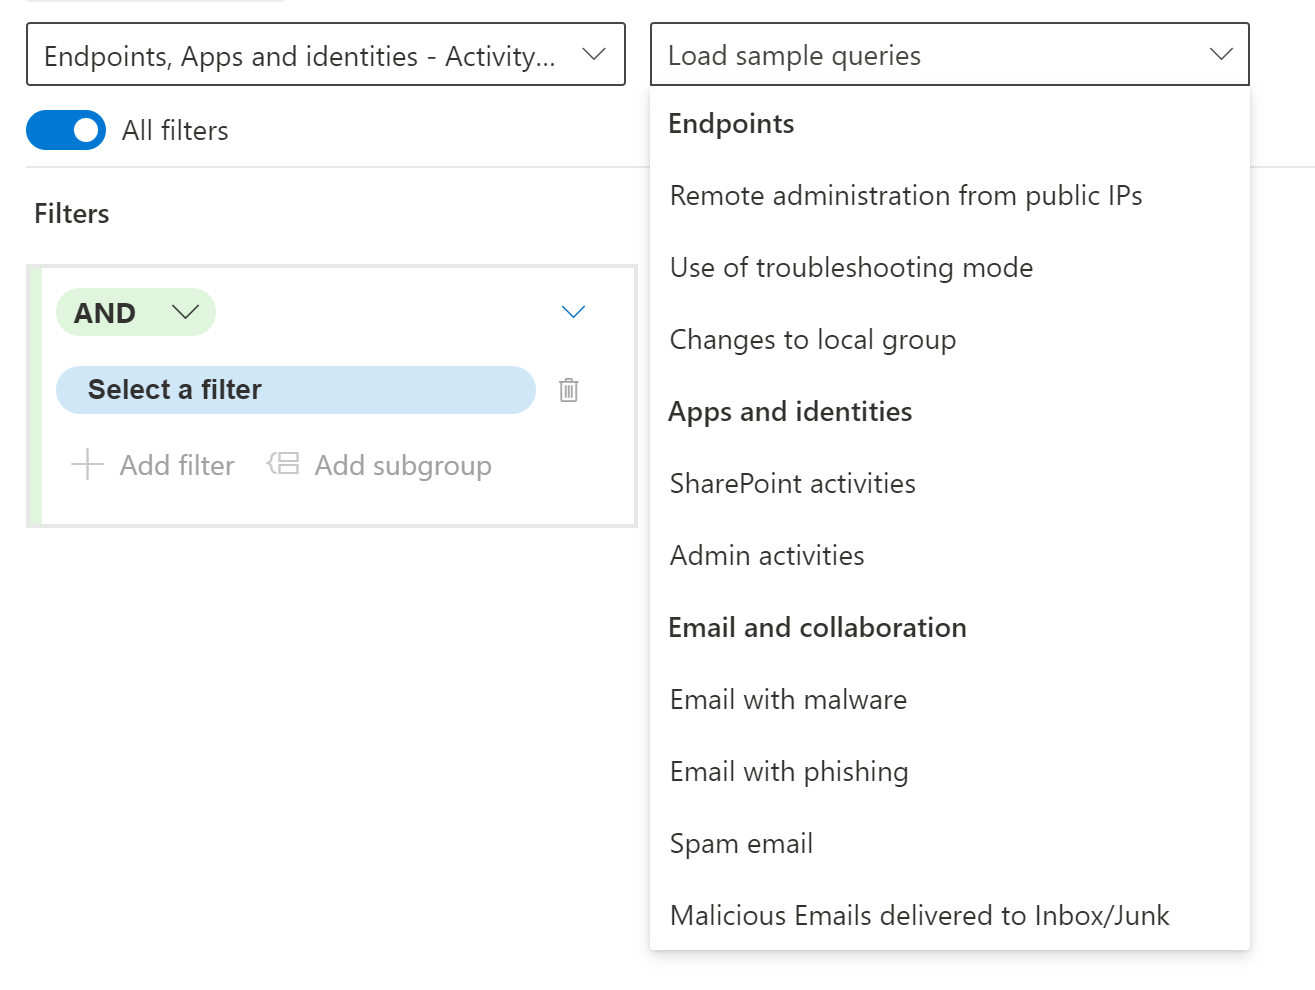The image size is (1315, 990).
Task: Click the Add subgroup text button
Action: coord(403,466)
